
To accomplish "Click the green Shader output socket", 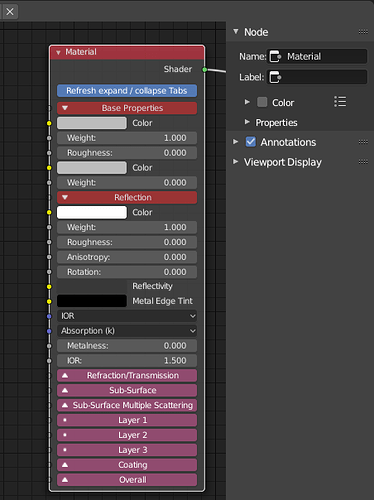I will pyautogui.click(x=205, y=69).
